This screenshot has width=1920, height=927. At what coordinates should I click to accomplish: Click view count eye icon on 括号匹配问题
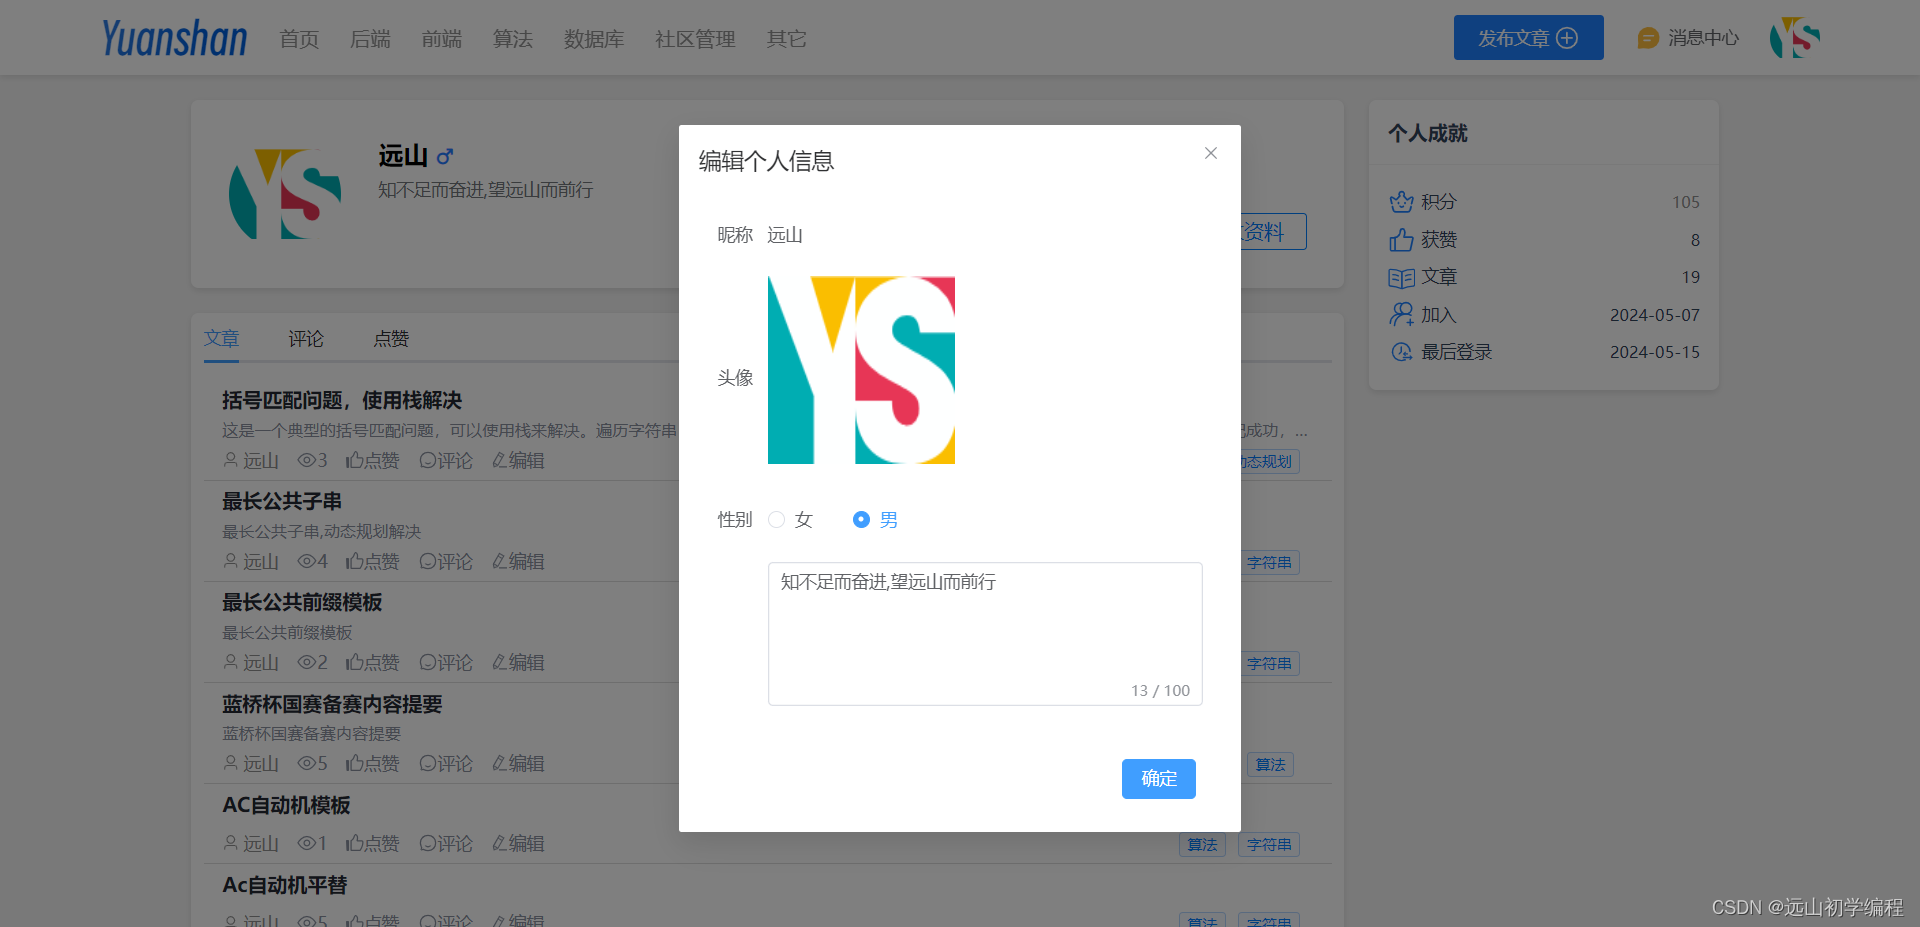pos(306,460)
